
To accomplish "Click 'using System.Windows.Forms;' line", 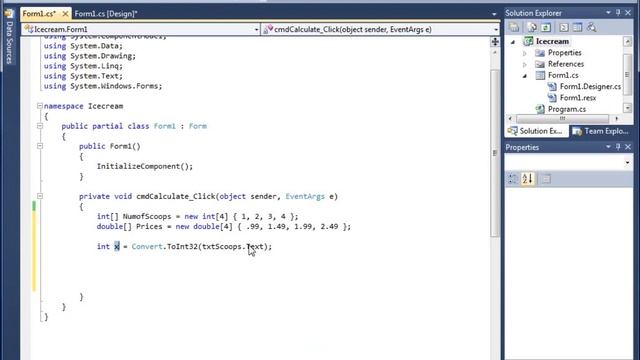I will click(x=103, y=86).
